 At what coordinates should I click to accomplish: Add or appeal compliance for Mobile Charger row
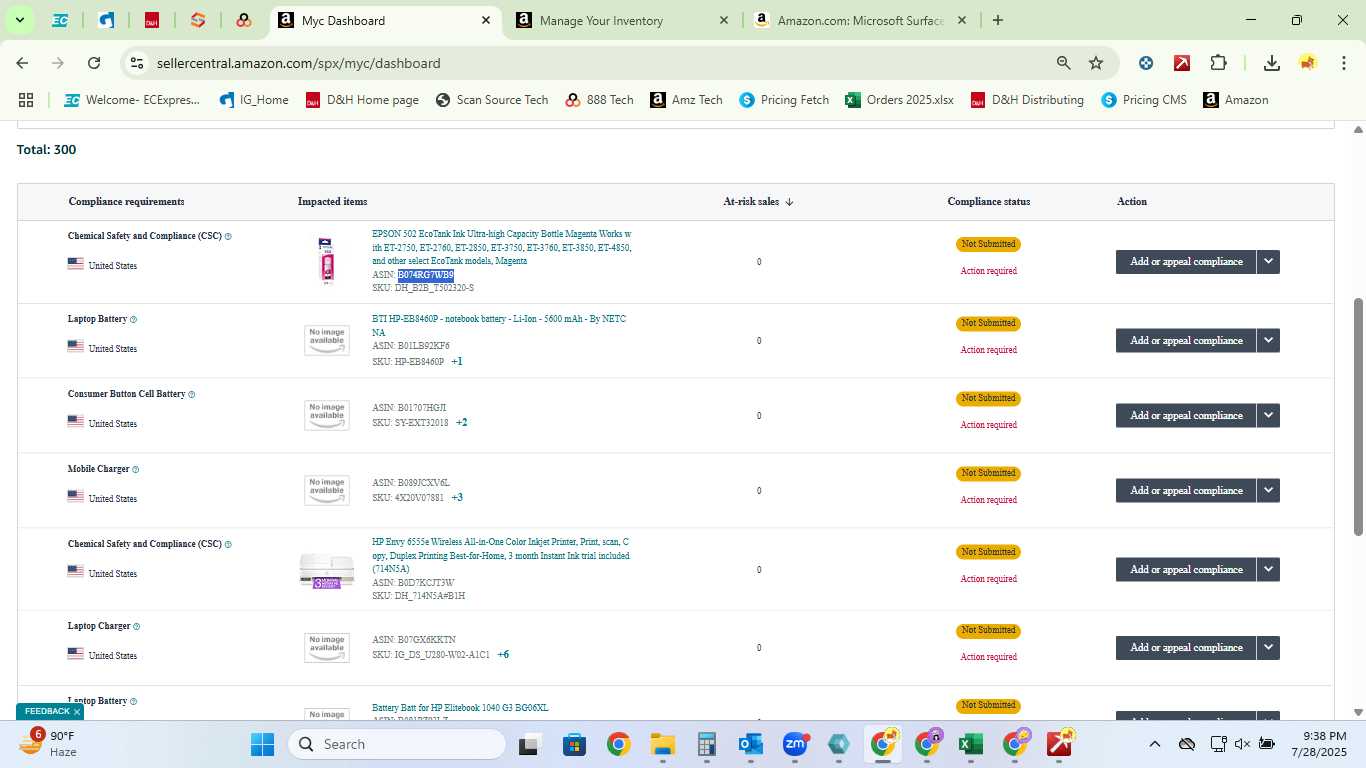coord(1186,491)
